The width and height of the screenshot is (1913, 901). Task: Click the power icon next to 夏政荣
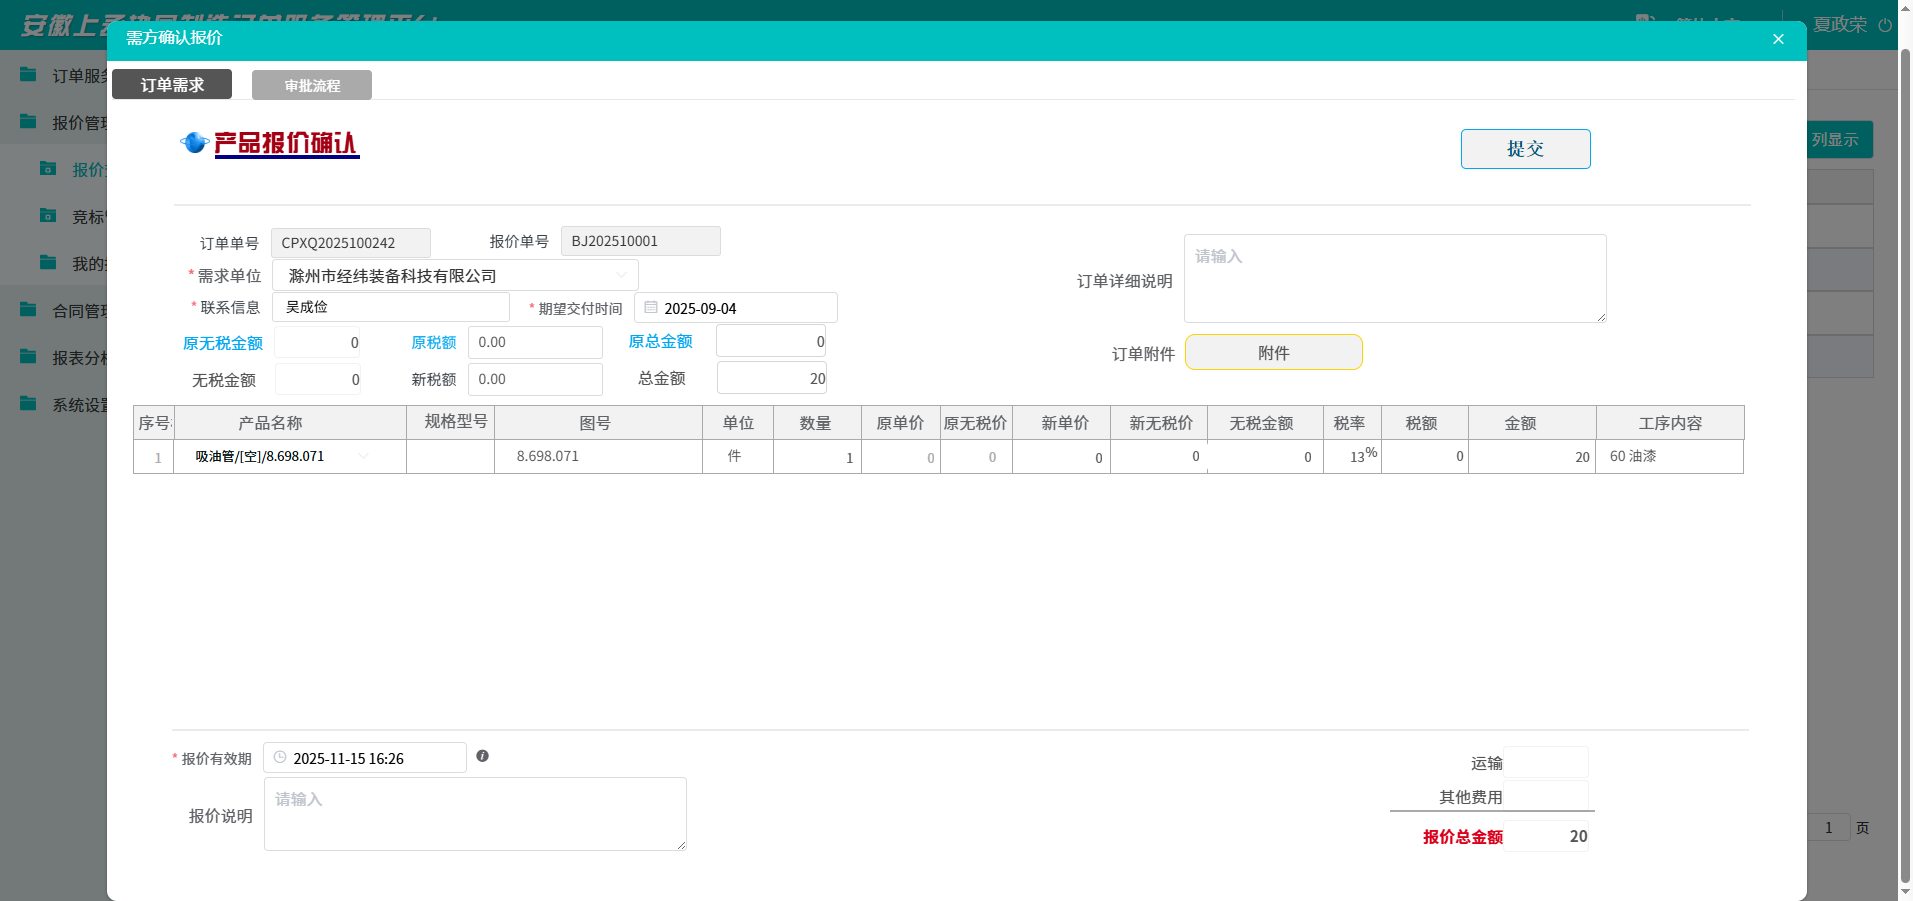(1885, 25)
